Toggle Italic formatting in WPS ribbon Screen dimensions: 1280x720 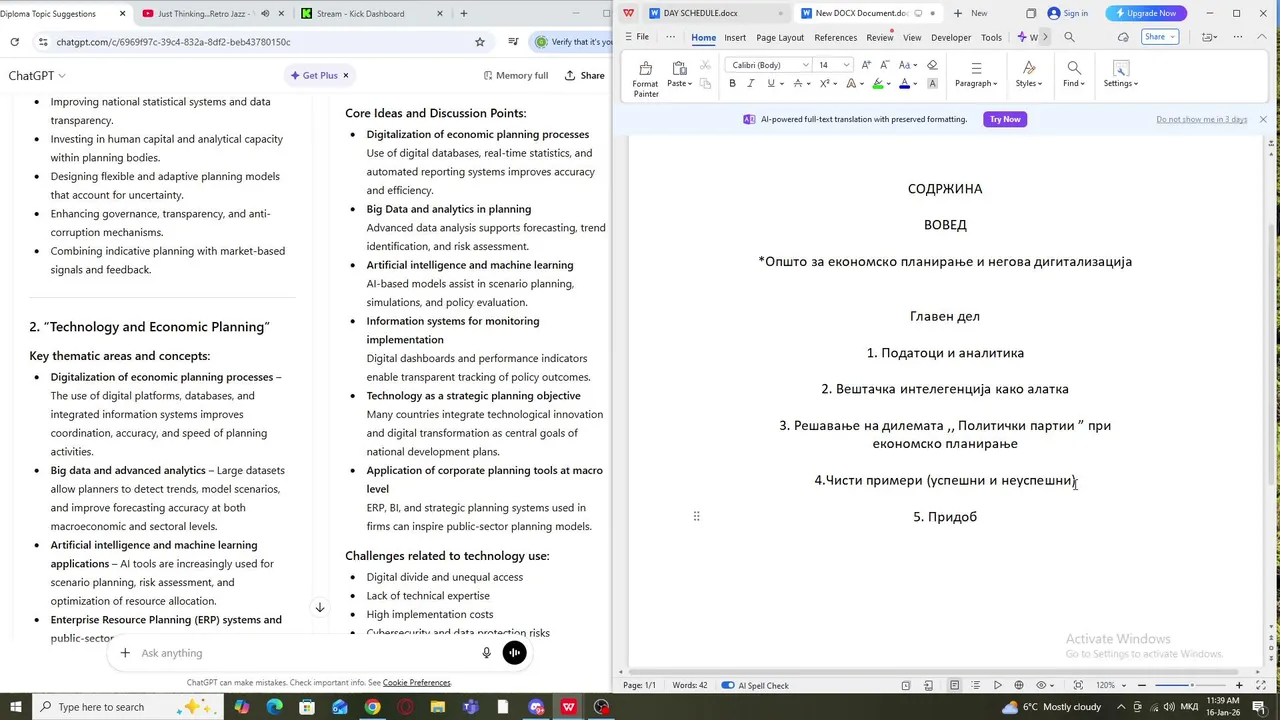point(751,83)
